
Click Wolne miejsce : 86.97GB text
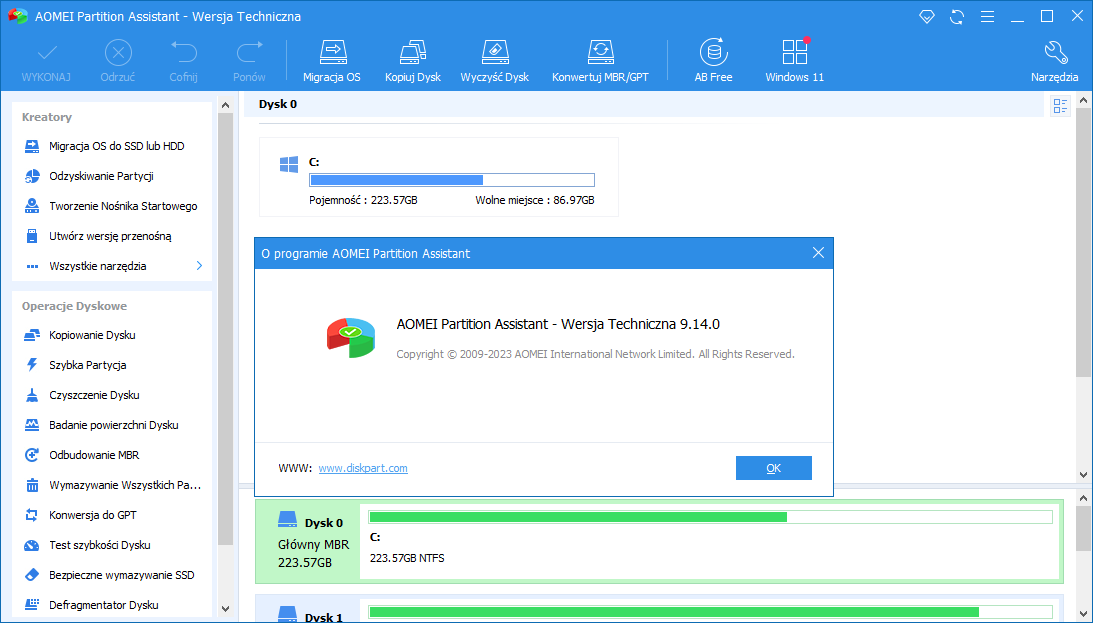click(535, 200)
